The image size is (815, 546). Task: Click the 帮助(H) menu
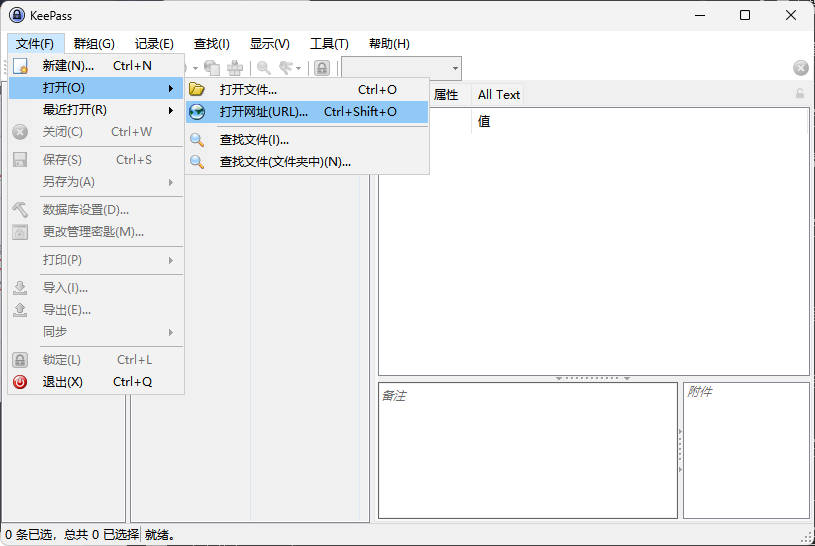point(389,44)
